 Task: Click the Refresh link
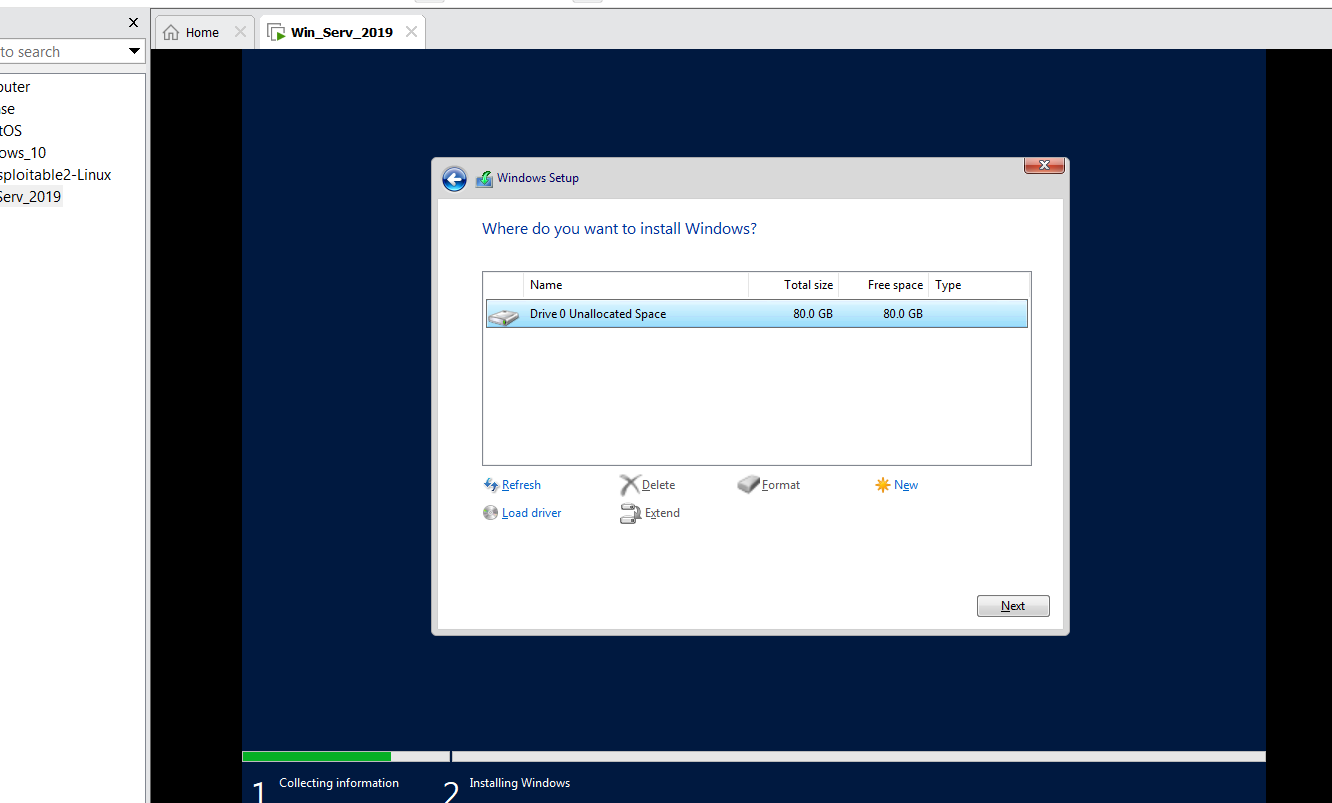coord(521,485)
